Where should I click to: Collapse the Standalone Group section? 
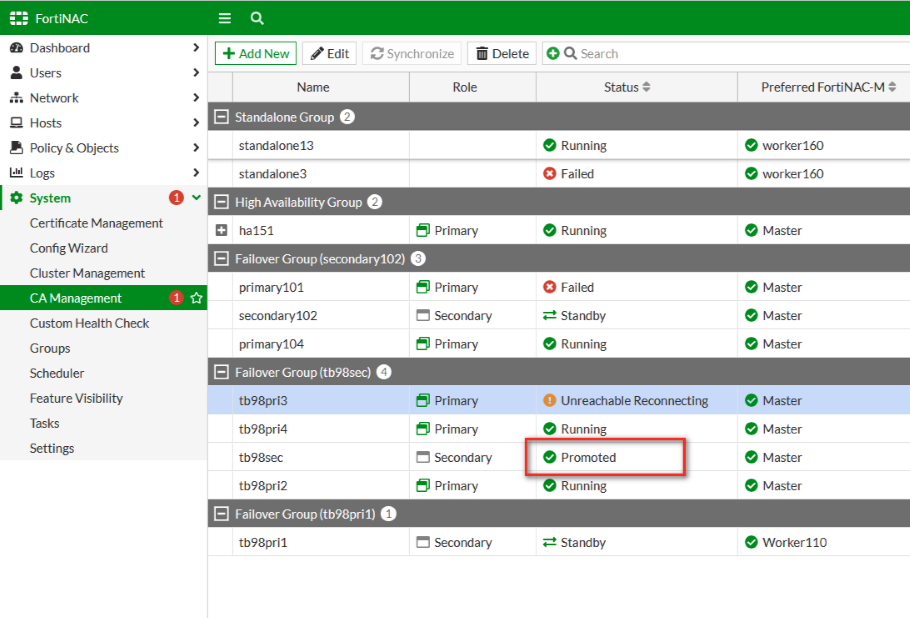(x=221, y=115)
